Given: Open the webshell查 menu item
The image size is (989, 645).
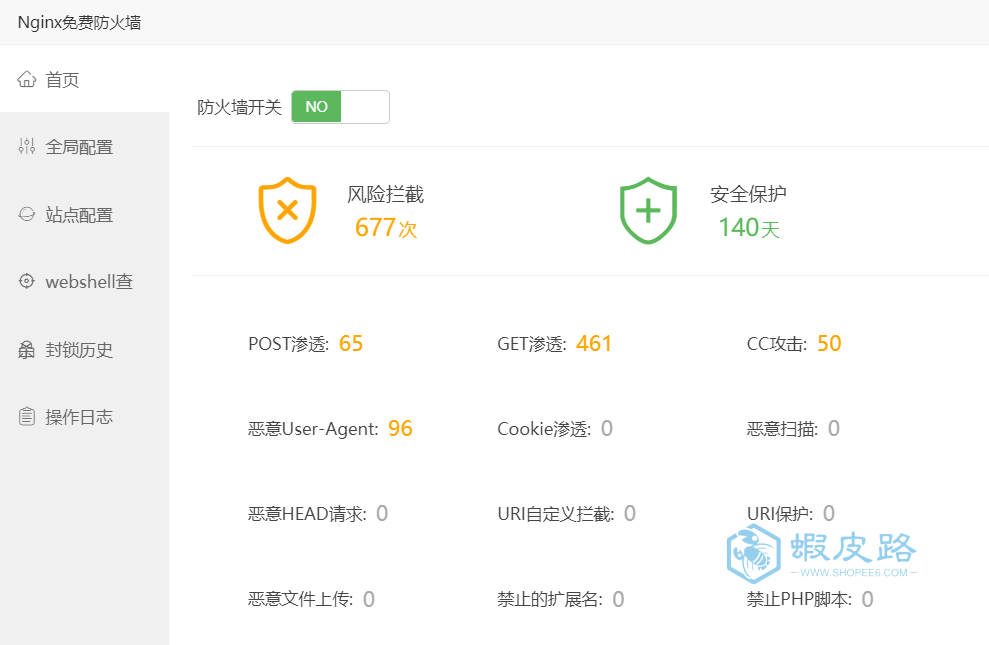Looking at the screenshot, I should click(x=85, y=282).
